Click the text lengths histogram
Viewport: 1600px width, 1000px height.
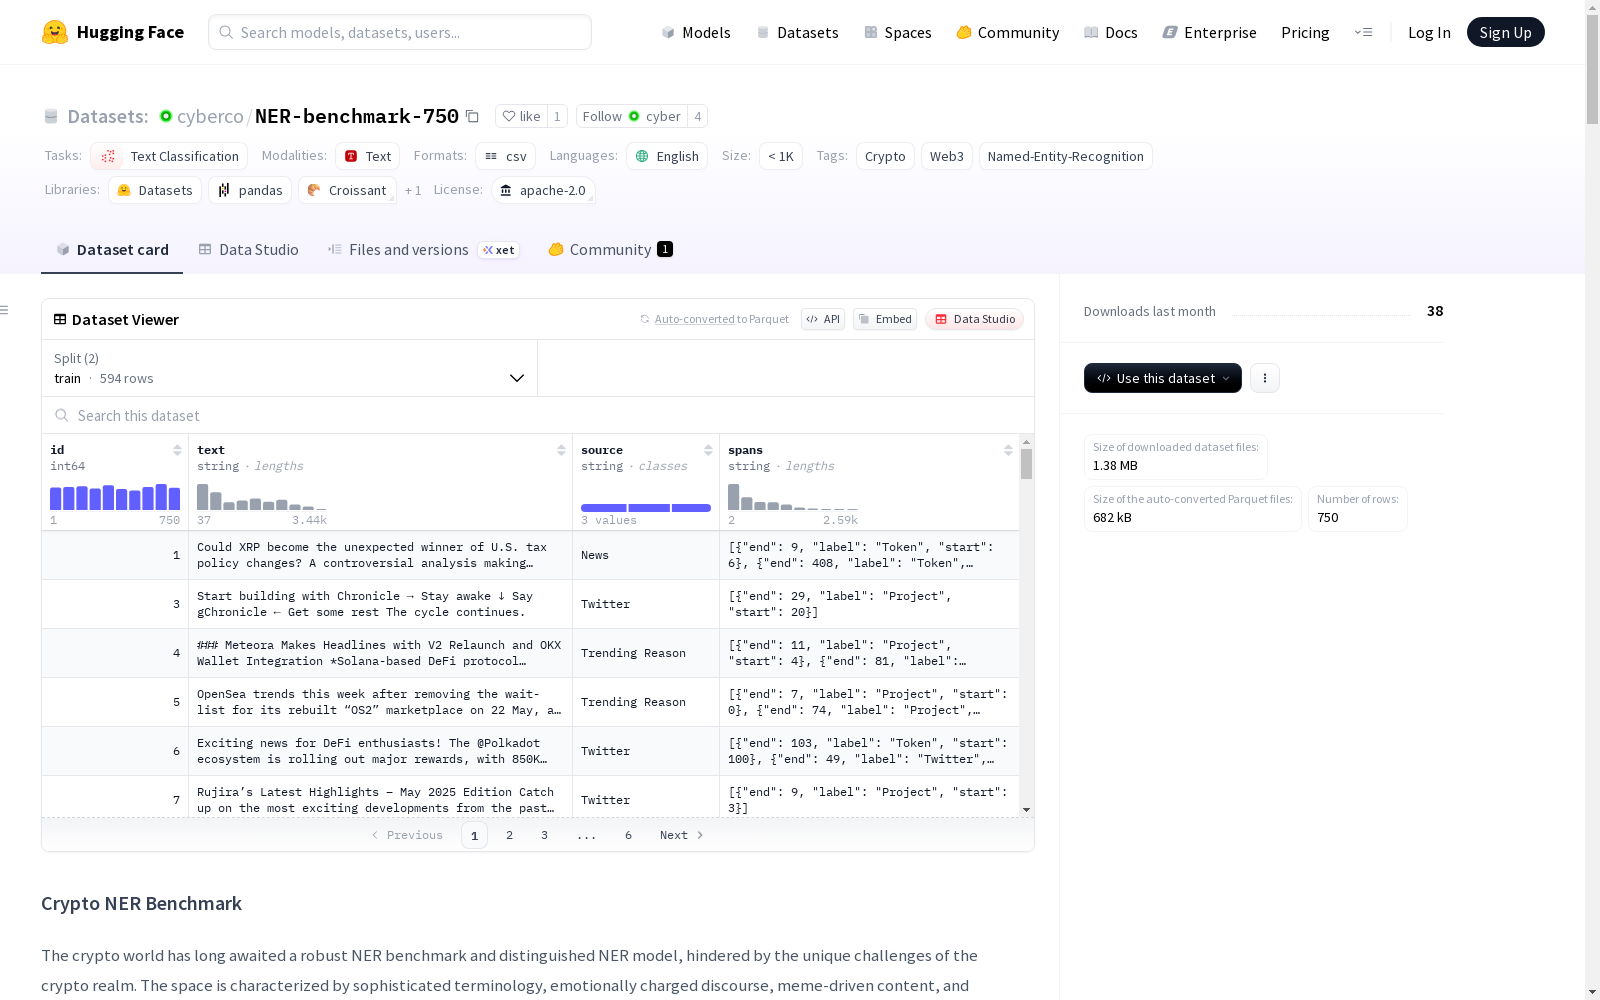[262, 497]
